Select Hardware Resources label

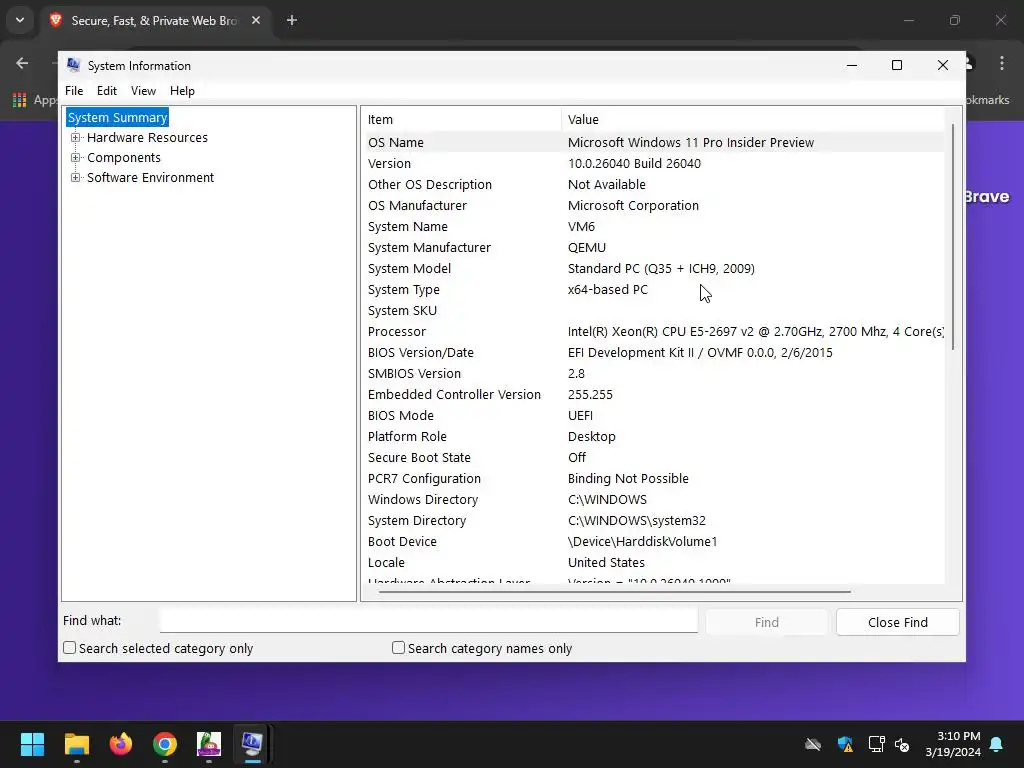click(x=147, y=138)
